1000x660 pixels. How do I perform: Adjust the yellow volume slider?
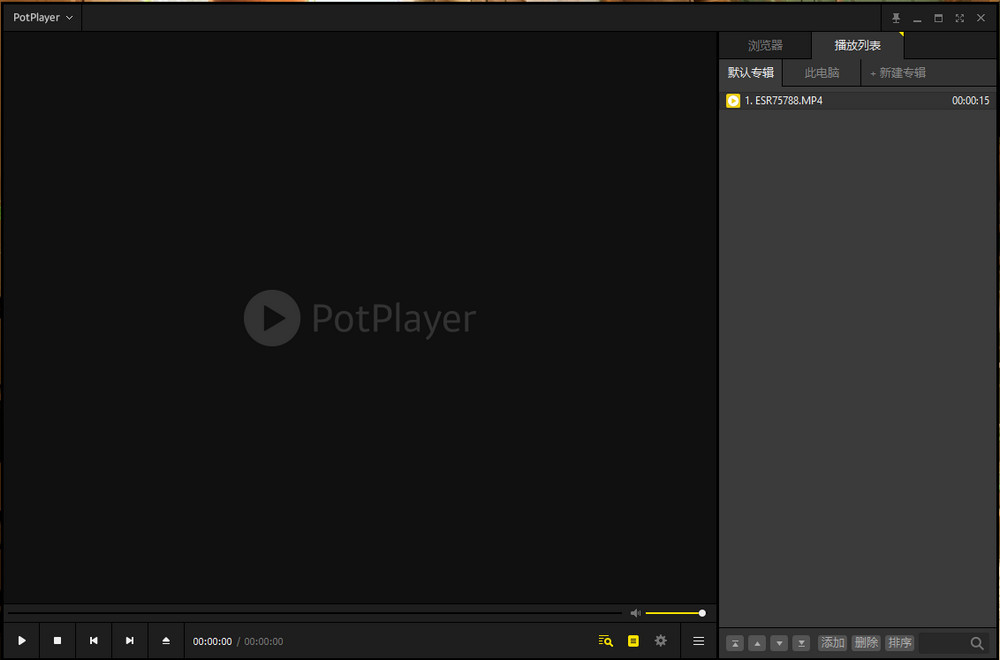pos(675,613)
